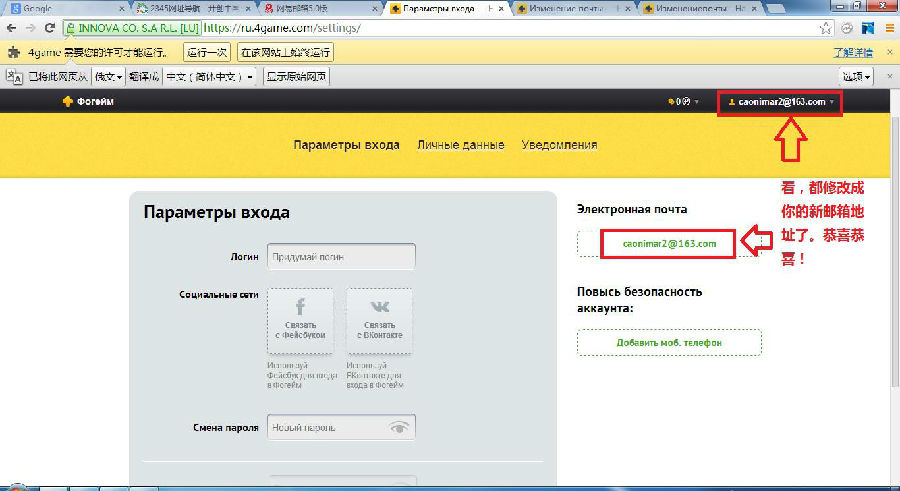Toggle password visibility eye icon

(400, 428)
